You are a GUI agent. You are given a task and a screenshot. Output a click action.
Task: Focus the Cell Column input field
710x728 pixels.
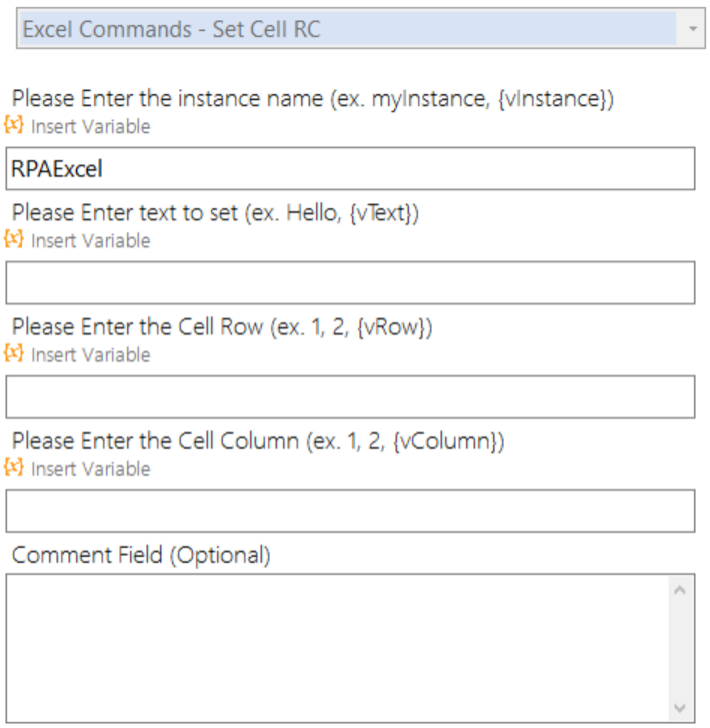coord(351,511)
